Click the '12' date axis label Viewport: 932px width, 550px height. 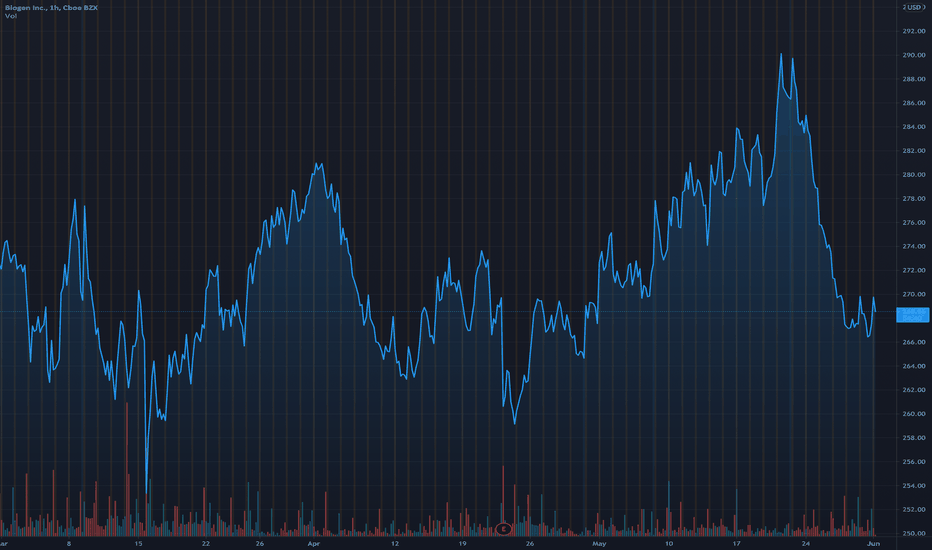395,543
